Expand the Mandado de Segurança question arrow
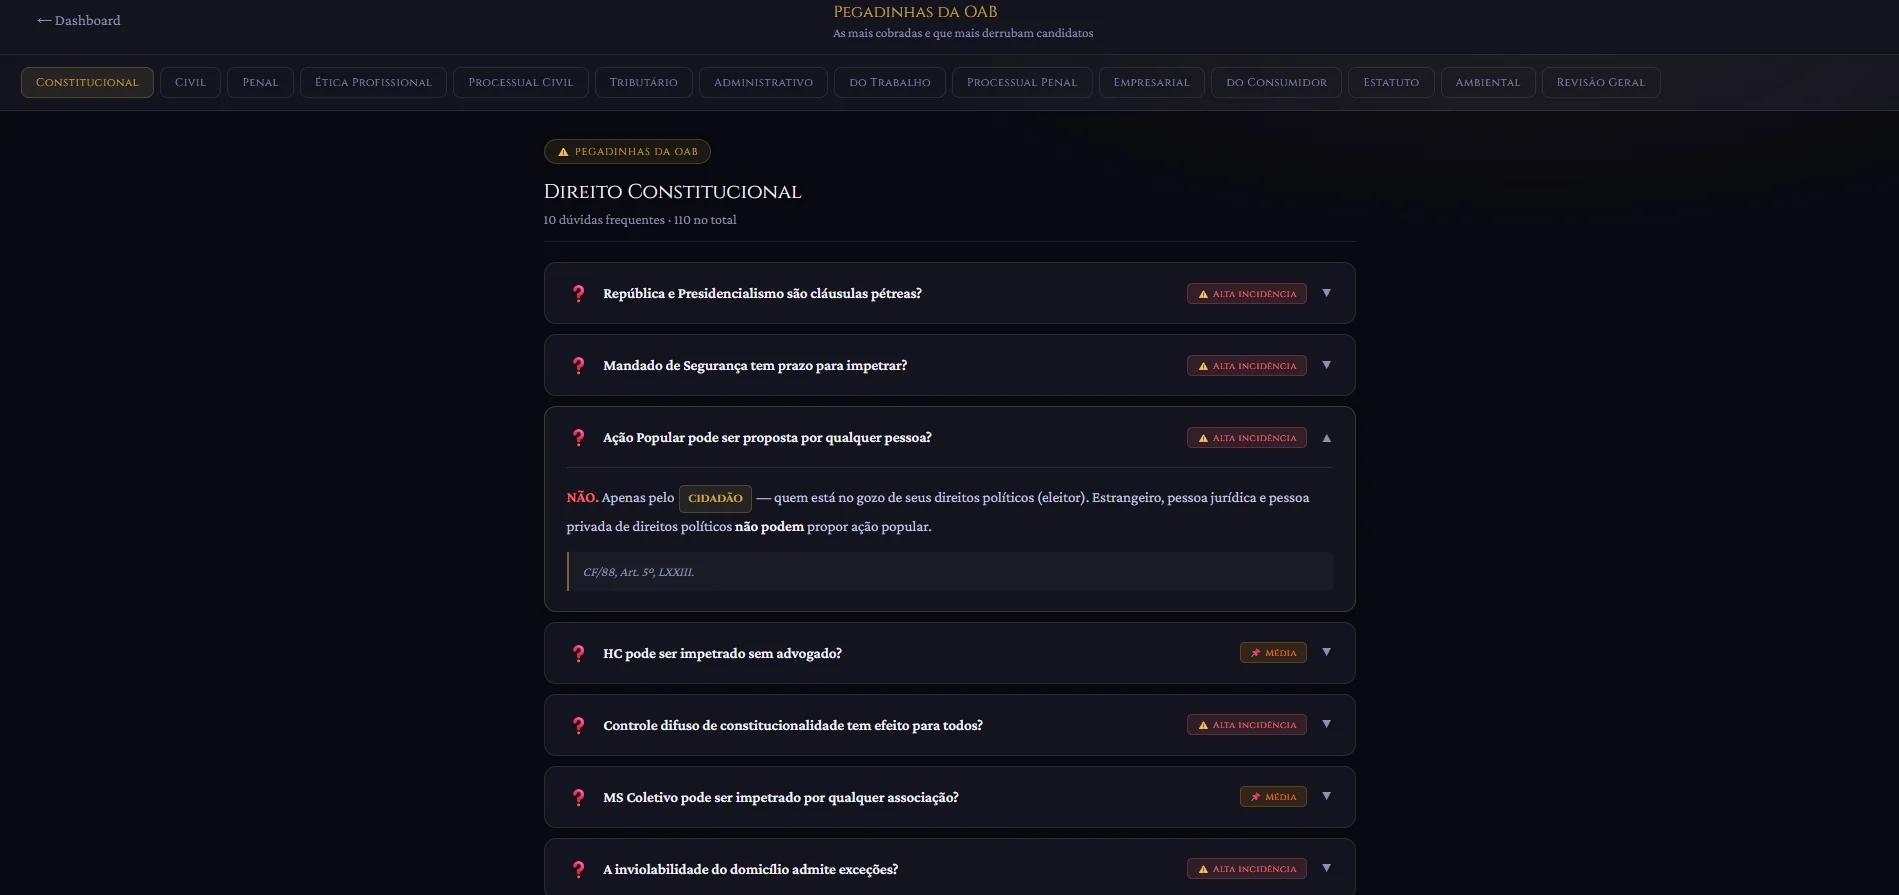This screenshot has width=1899, height=895. [x=1327, y=365]
